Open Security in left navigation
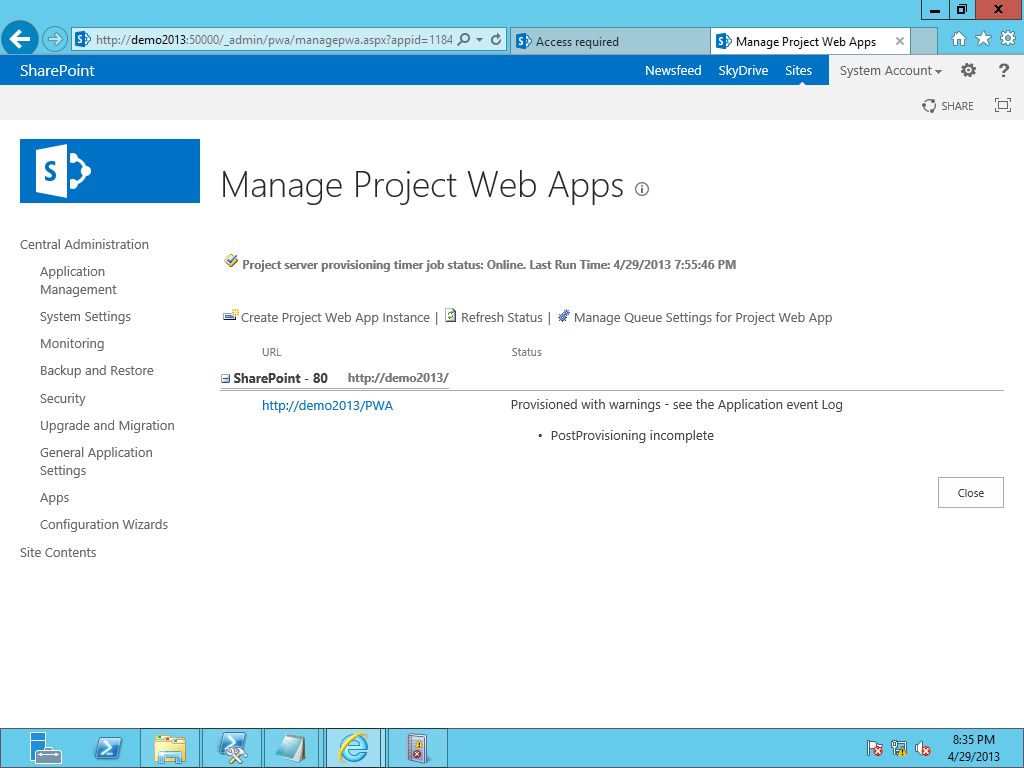Viewport: 1024px width, 768px height. point(63,398)
